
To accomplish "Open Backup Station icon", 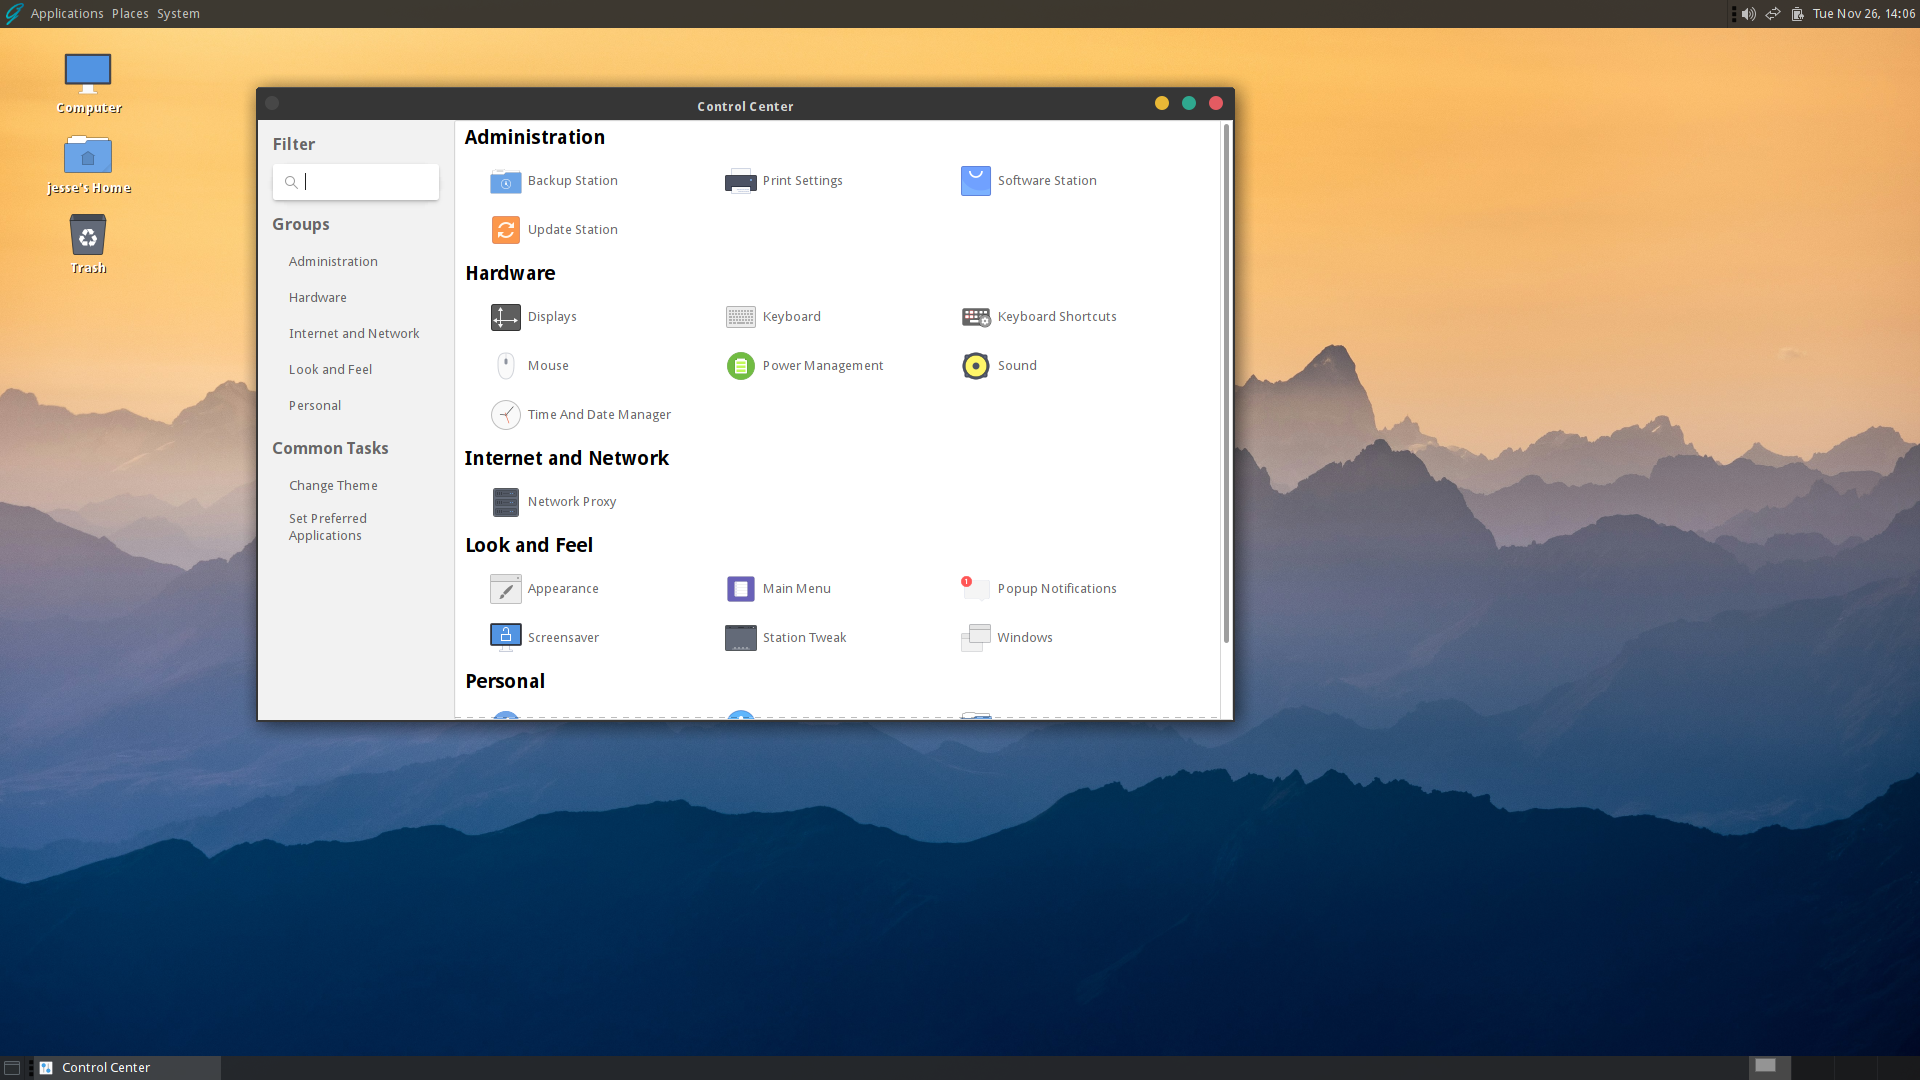I will click(505, 181).
